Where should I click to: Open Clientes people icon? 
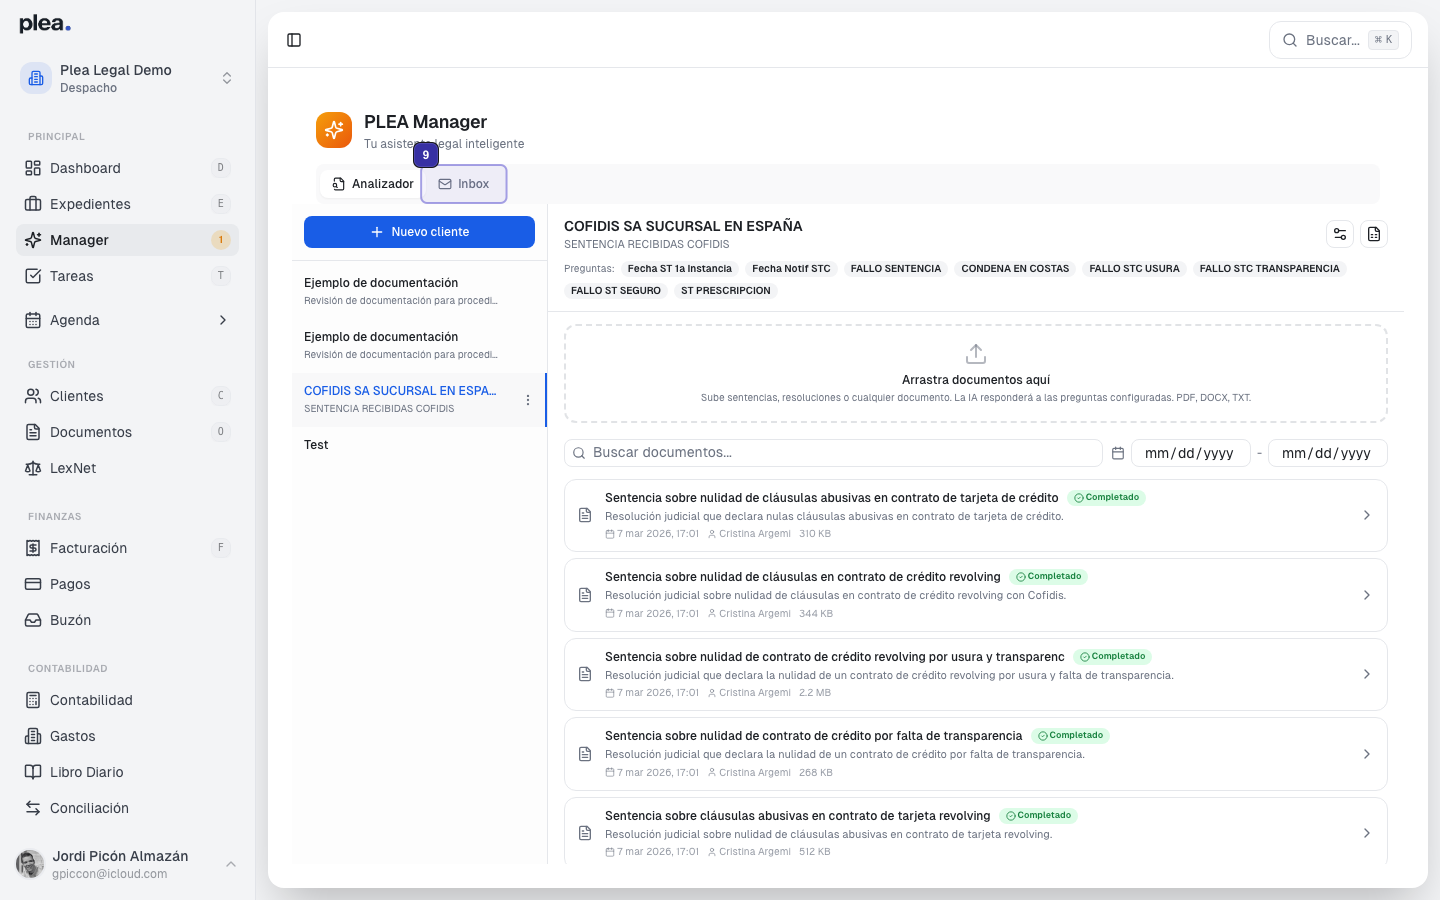click(33, 396)
